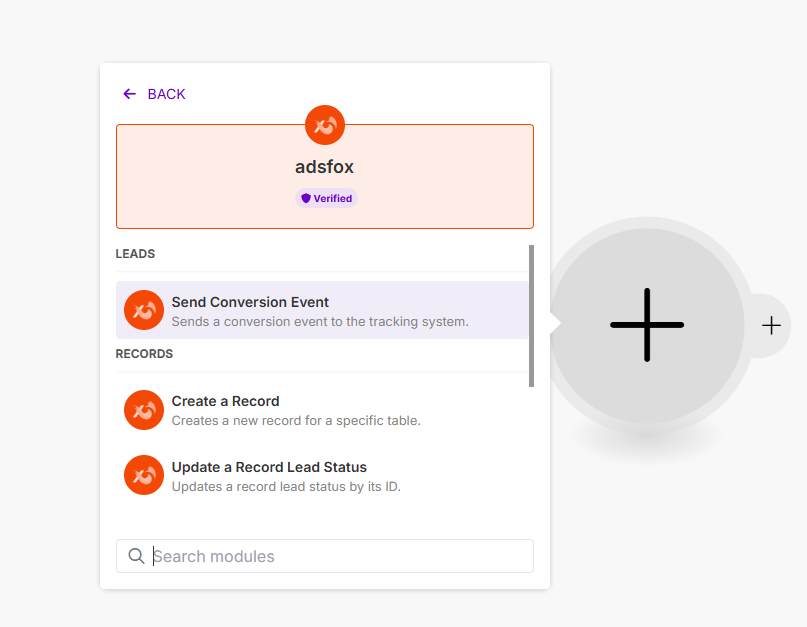807x627 pixels.
Task: Click the large plus module circle
Action: point(647,325)
